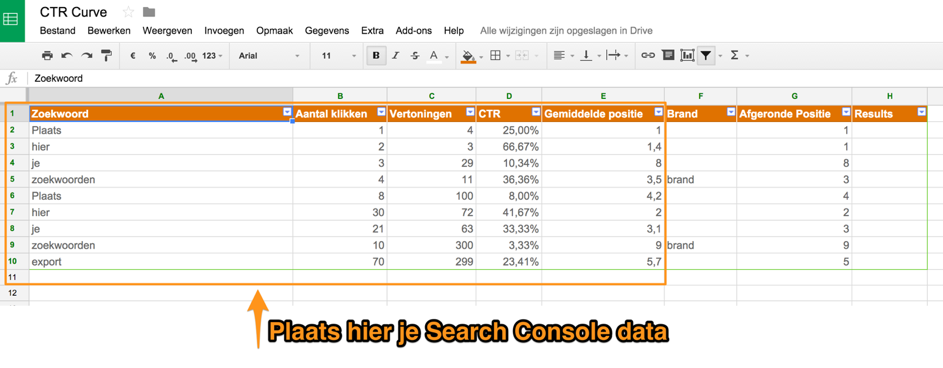This screenshot has height=368, width=943.
Task: Insert a link
Action: [648, 56]
